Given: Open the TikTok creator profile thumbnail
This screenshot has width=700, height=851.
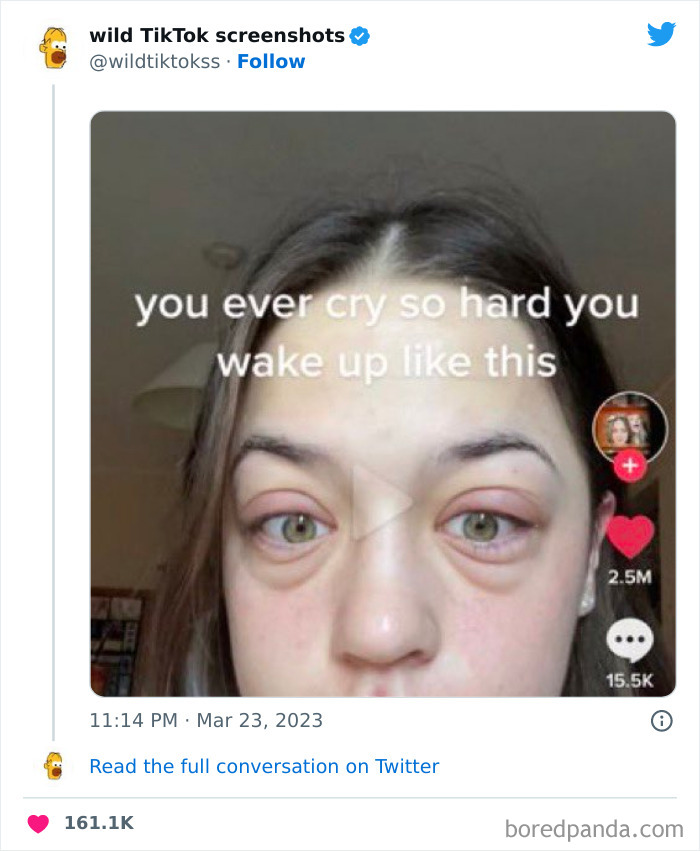Looking at the screenshot, I should point(630,429).
